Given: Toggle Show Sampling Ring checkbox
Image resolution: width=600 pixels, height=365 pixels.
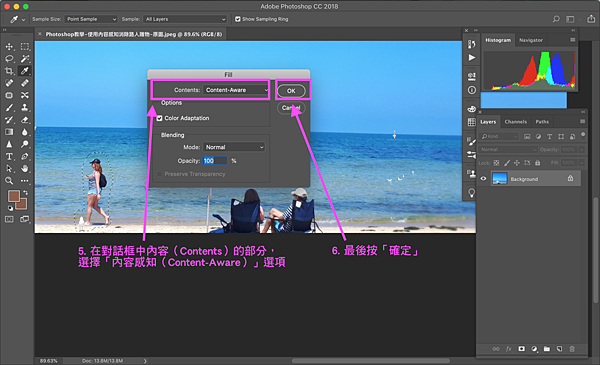Looking at the screenshot, I should tap(238, 19).
